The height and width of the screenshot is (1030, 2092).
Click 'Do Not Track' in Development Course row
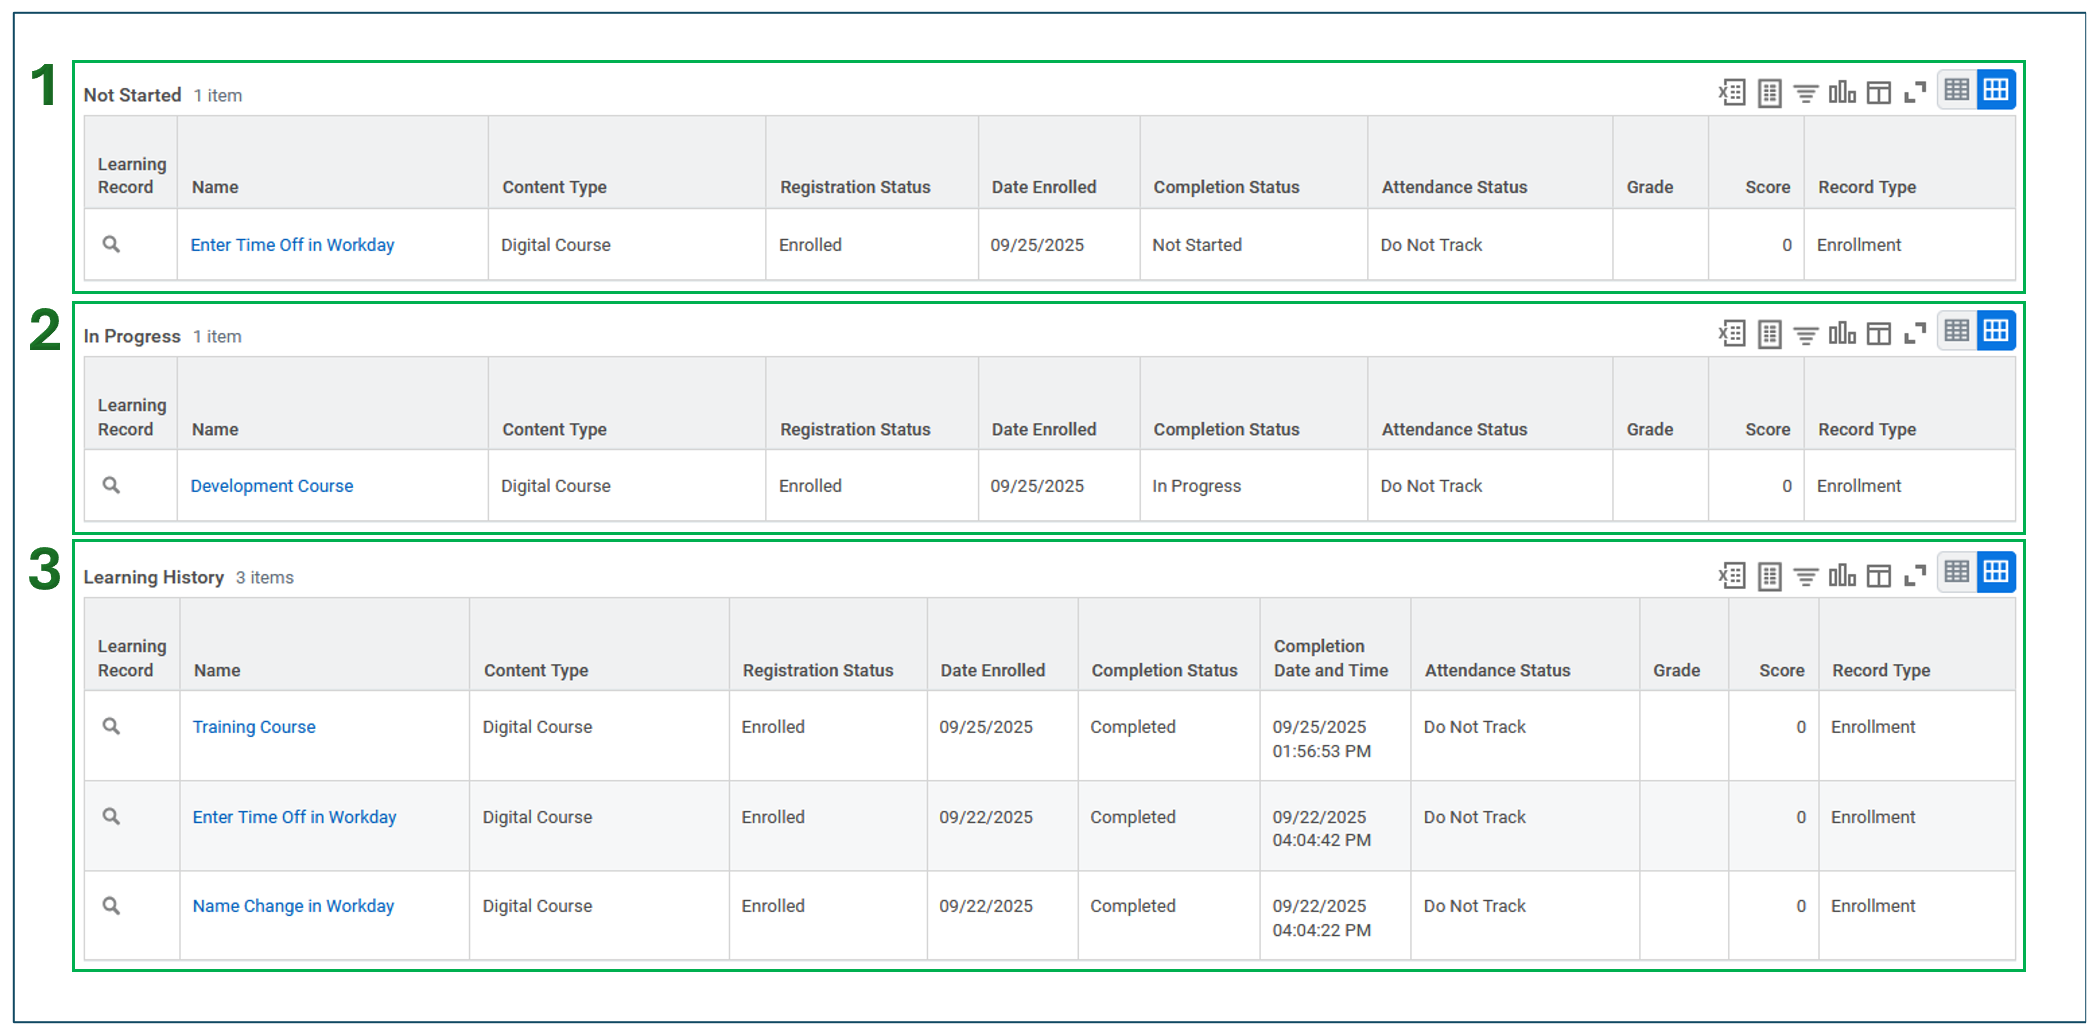1431,486
